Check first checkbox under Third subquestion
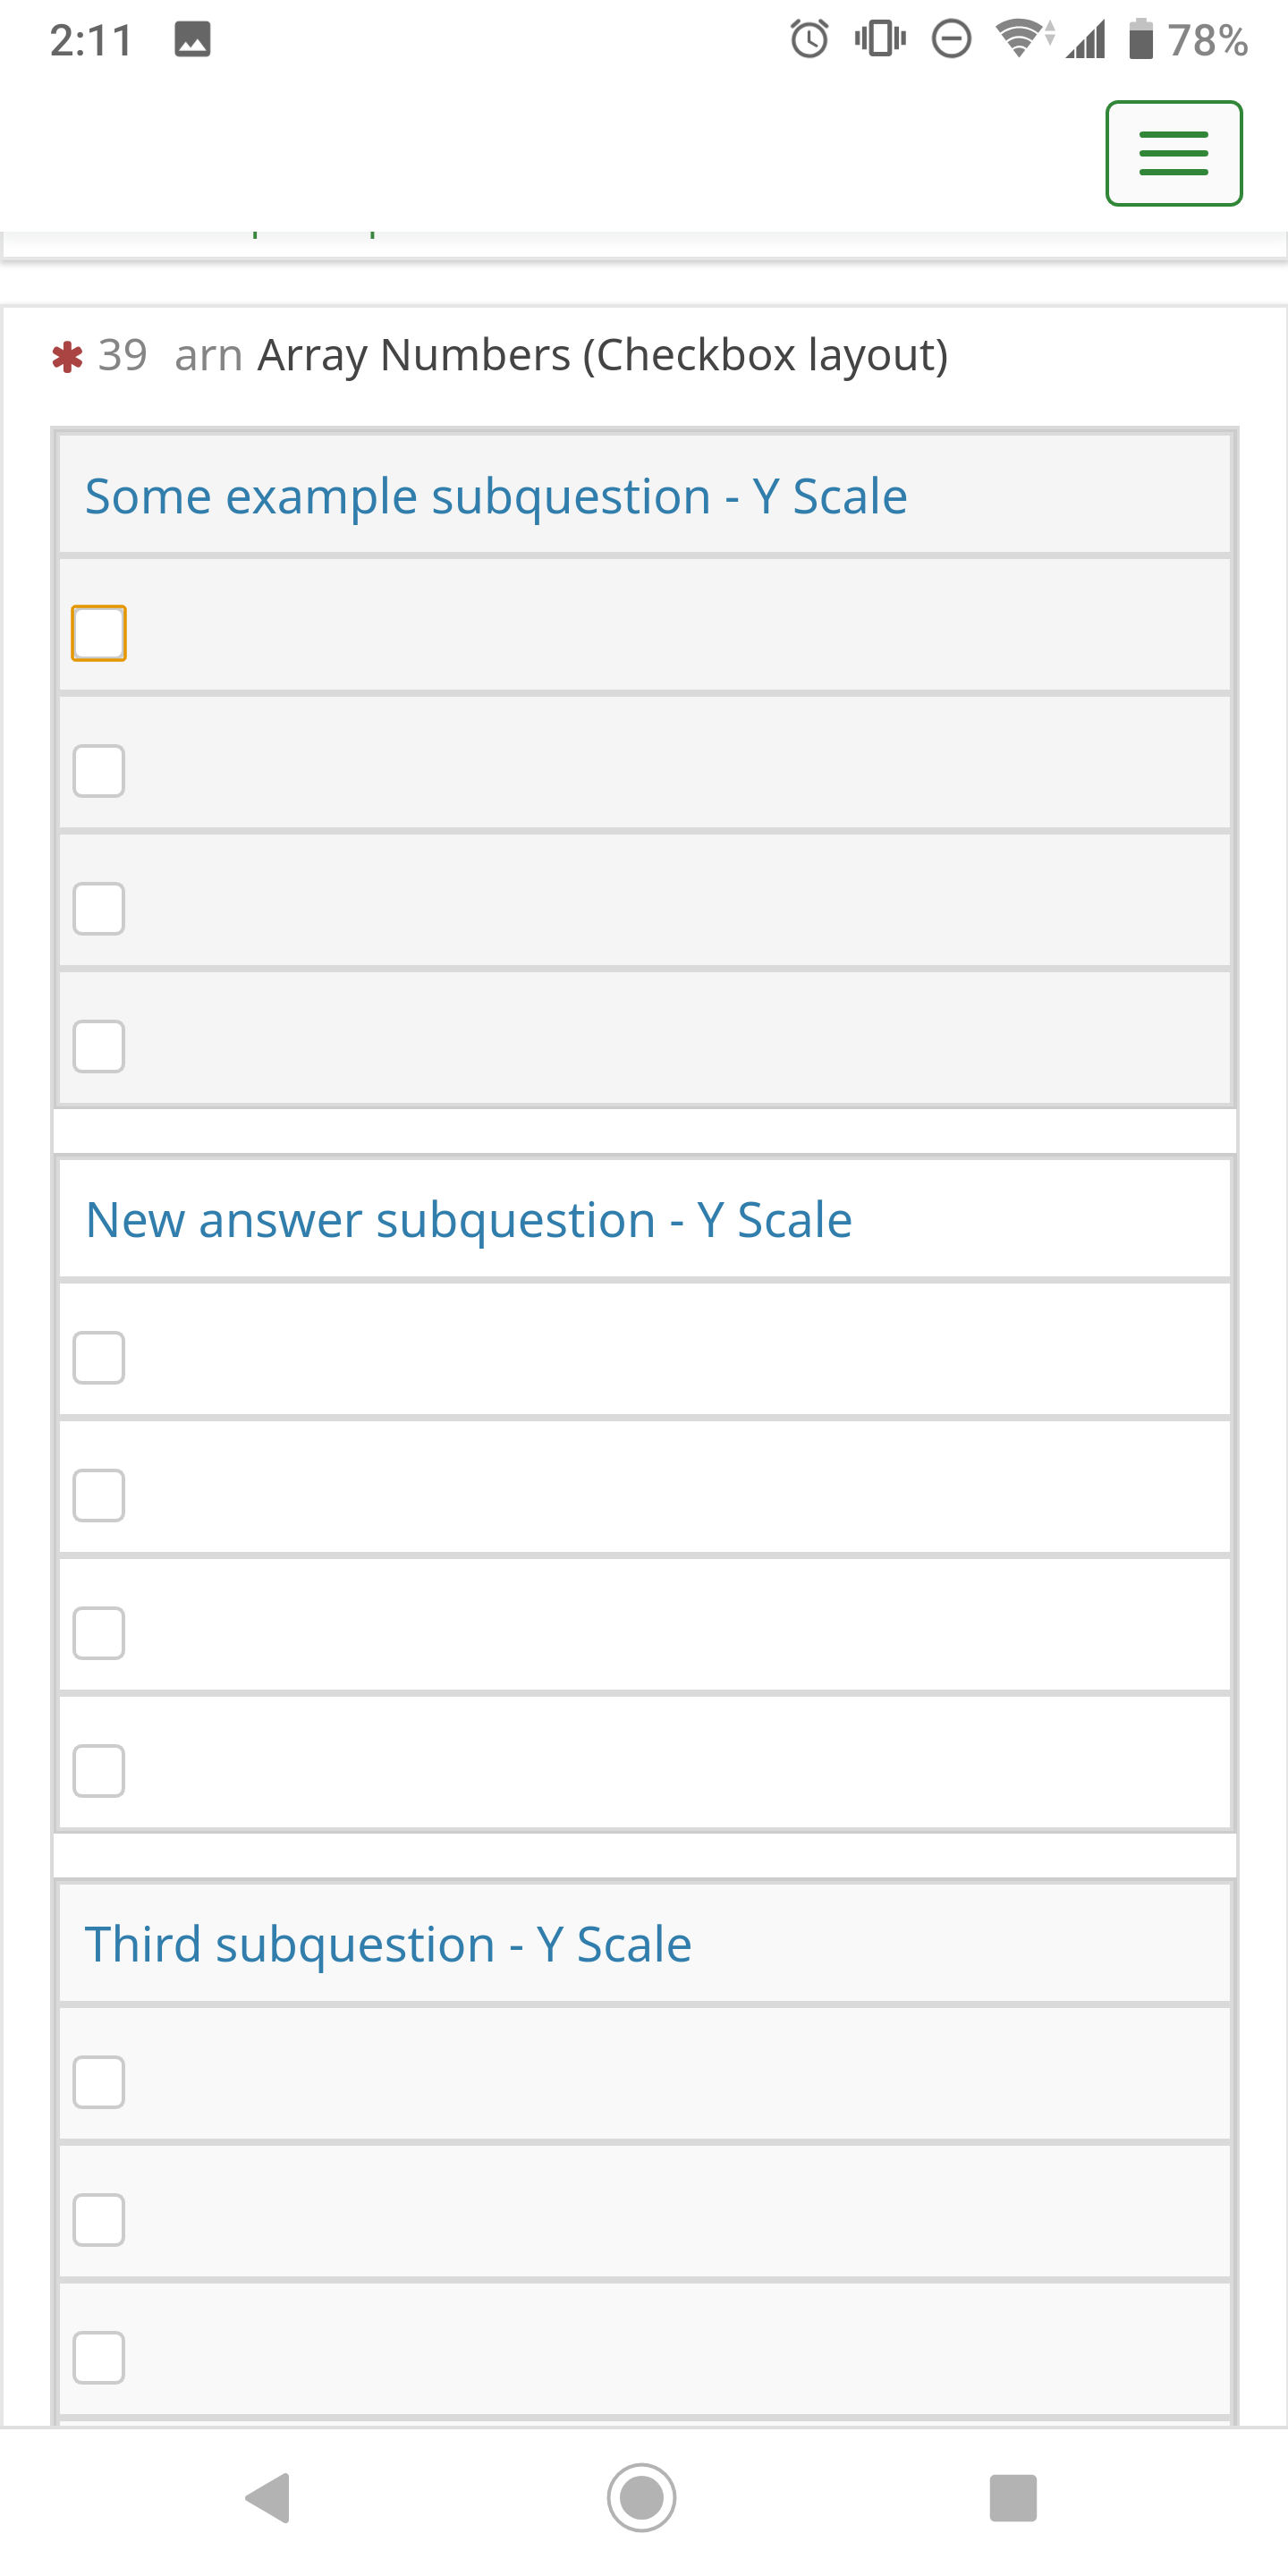 coord(99,2082)
